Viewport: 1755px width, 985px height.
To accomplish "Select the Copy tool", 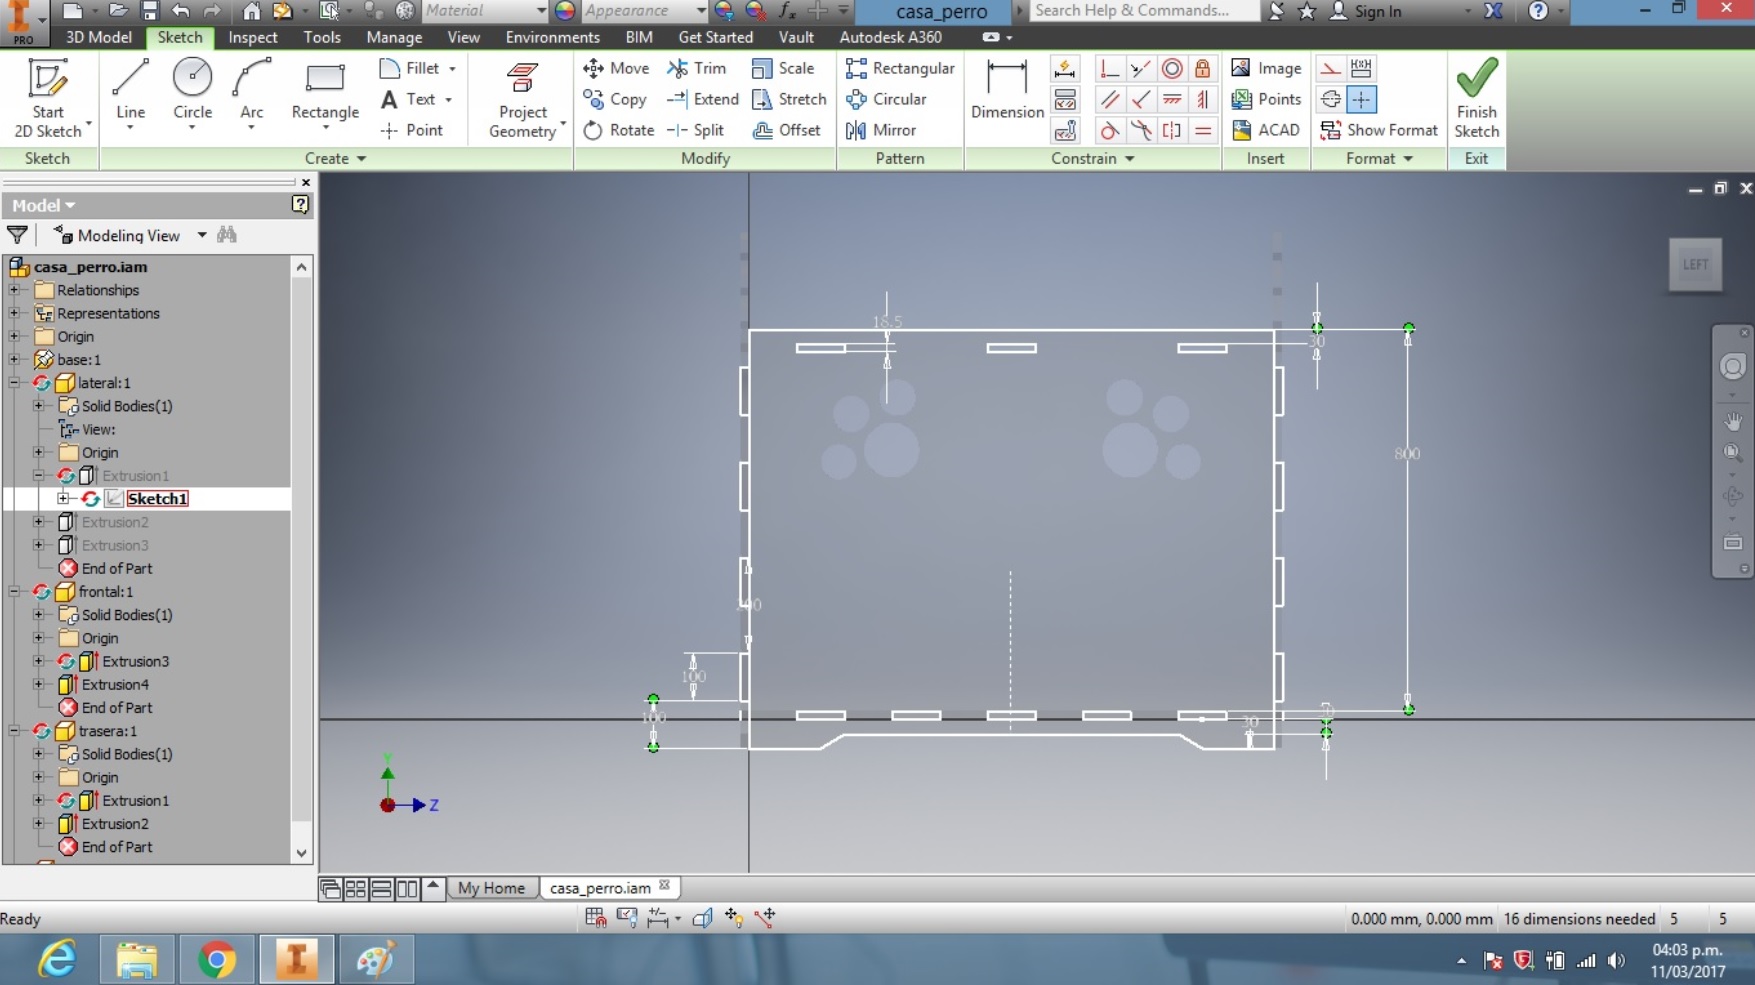I will (615, 99).
